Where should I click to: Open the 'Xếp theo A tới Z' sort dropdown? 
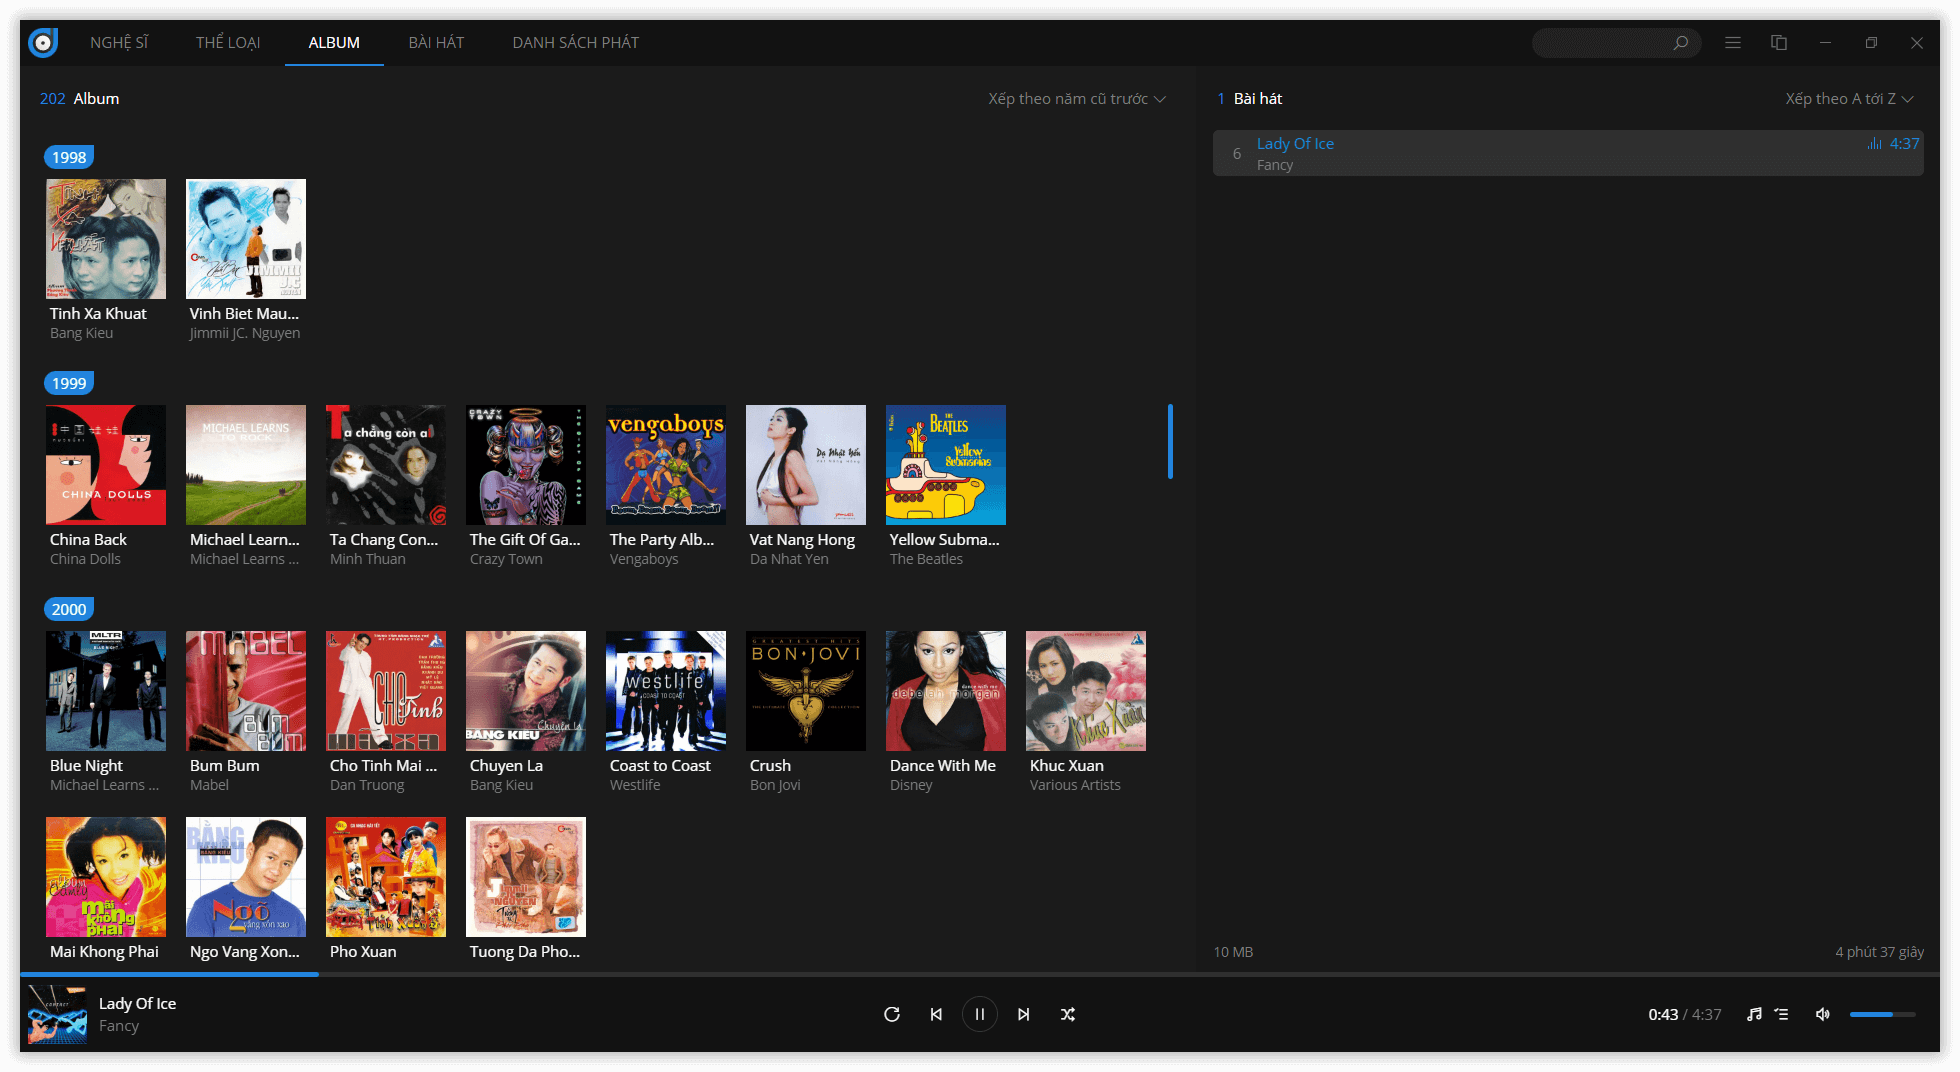1849,99
